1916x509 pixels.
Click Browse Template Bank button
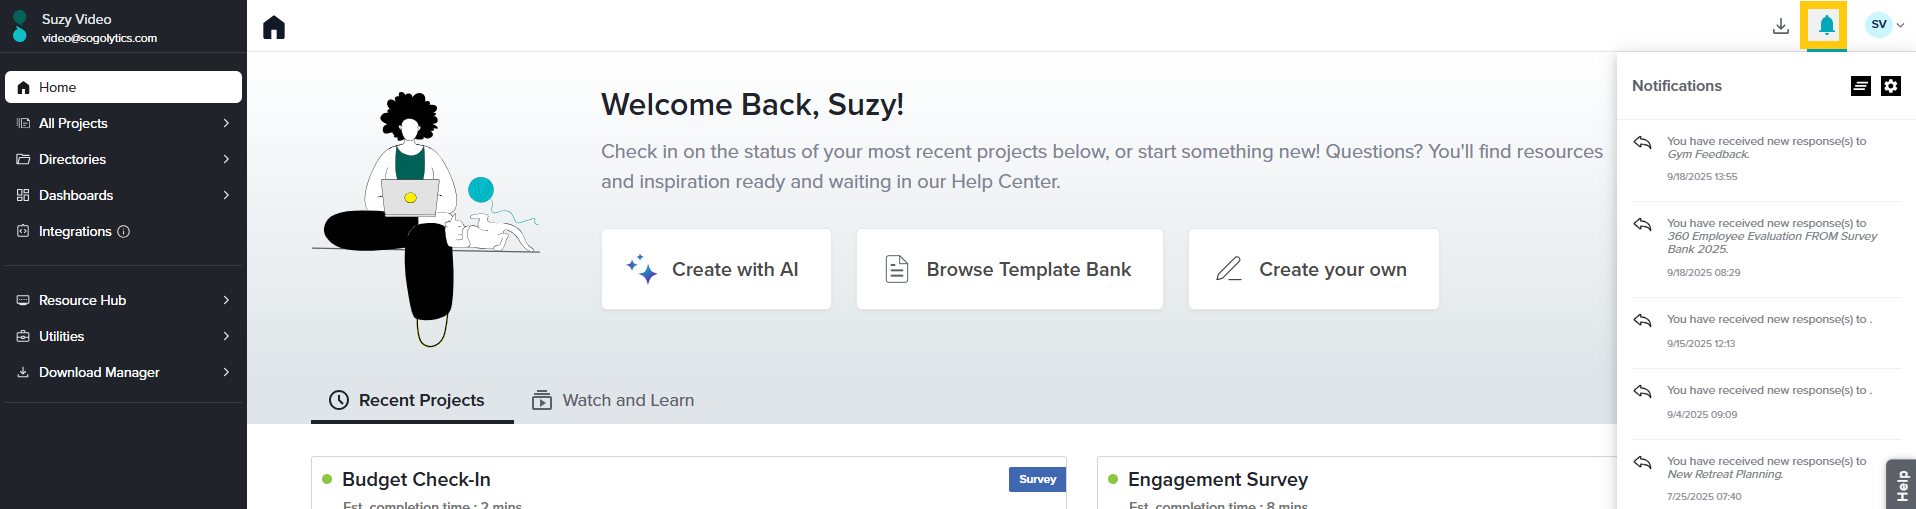coord(1009,269)
